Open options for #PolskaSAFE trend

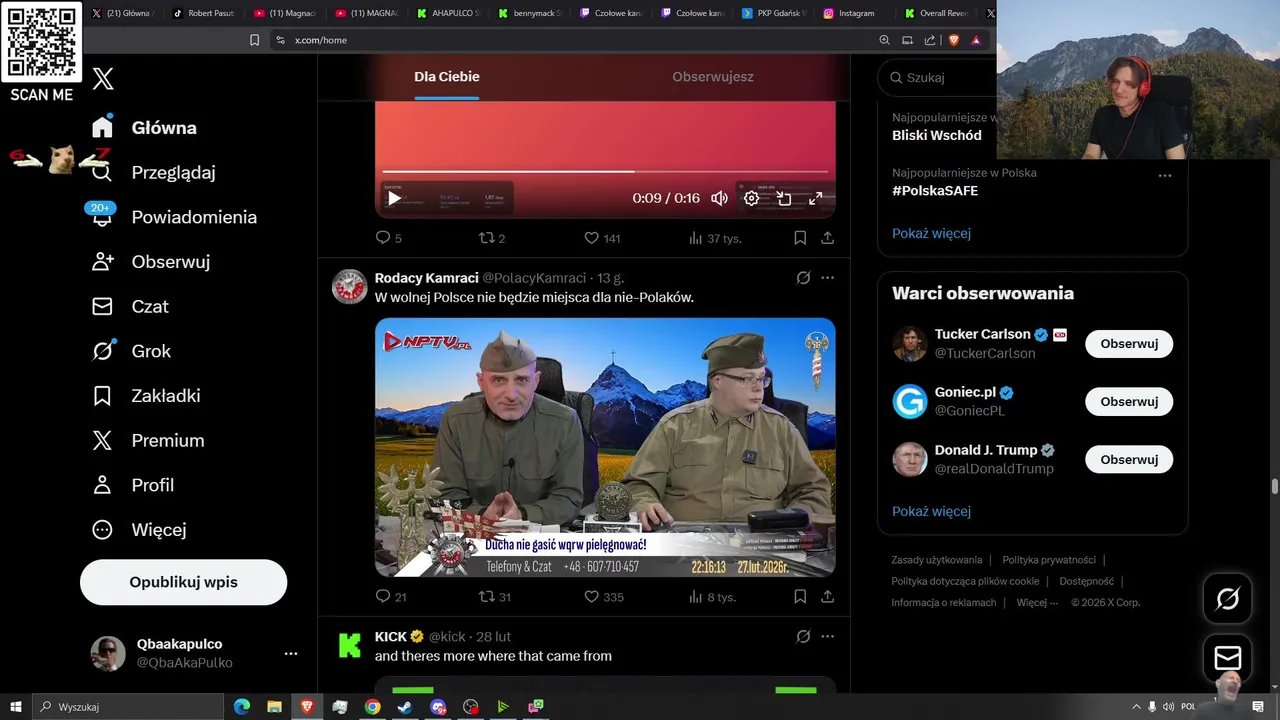tap(1165, 175)
